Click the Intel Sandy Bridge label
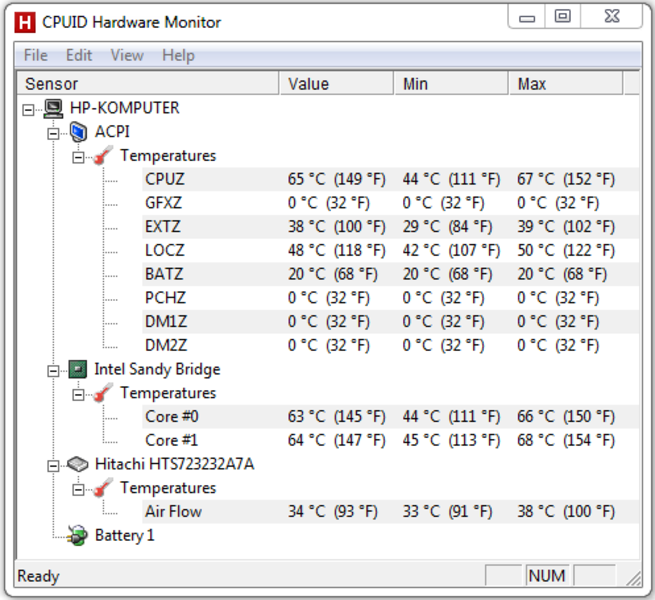655x600 pixels. pos(157,369)
